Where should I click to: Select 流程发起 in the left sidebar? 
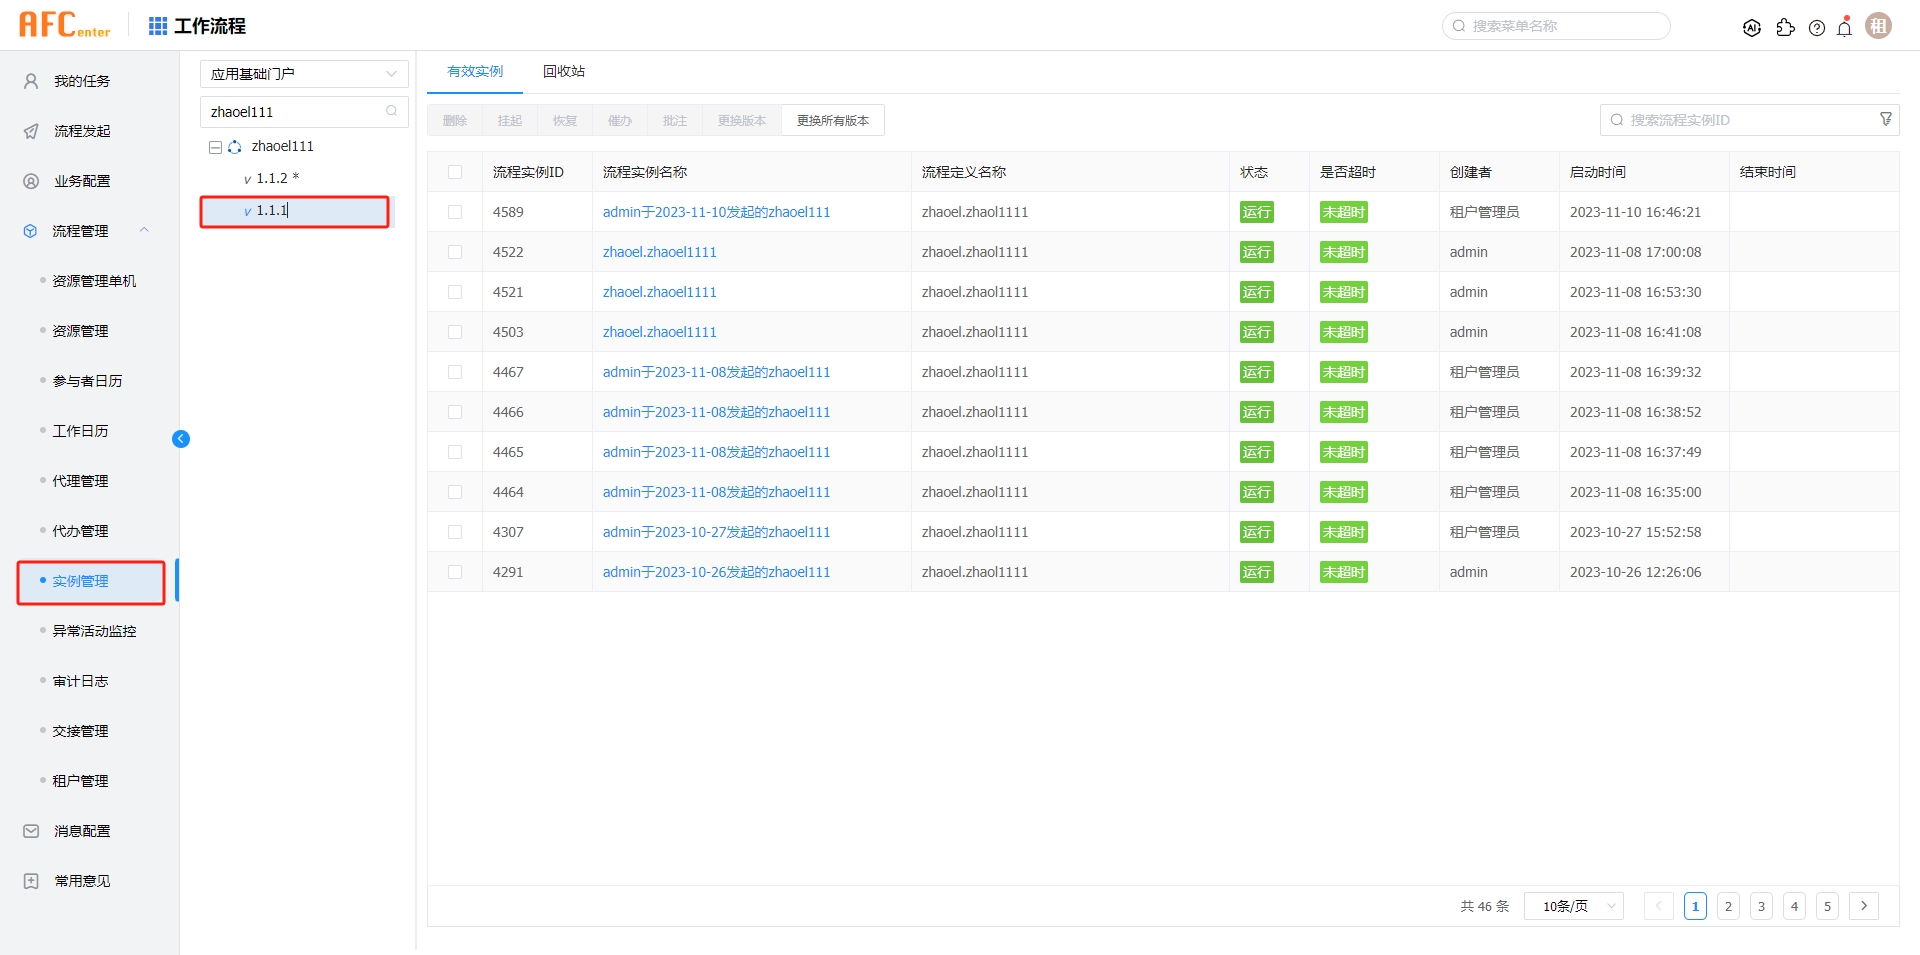click(x=81, y=130)
